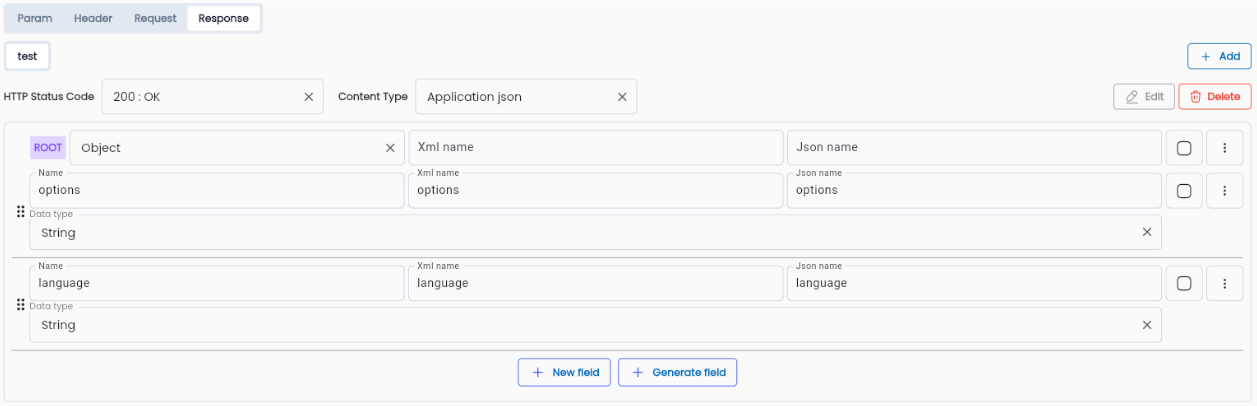This screenshot has height=406, width=1257.
Task: Focus the ROOT Xml name field
Action: pyautogui.click(x=596, y=147)
